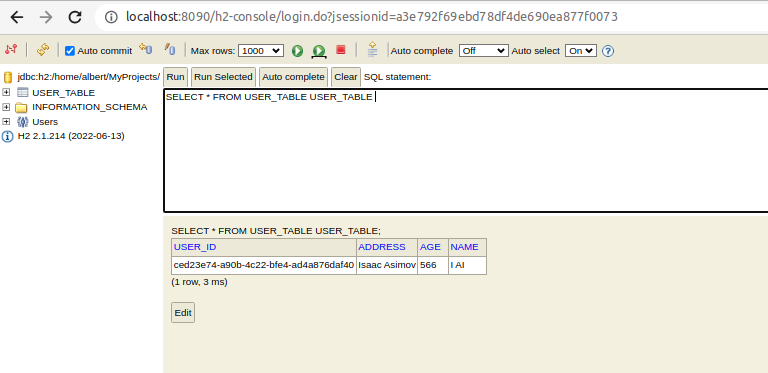Click the Run Selected green icon
768x373 pixels.
click(319, 51)
